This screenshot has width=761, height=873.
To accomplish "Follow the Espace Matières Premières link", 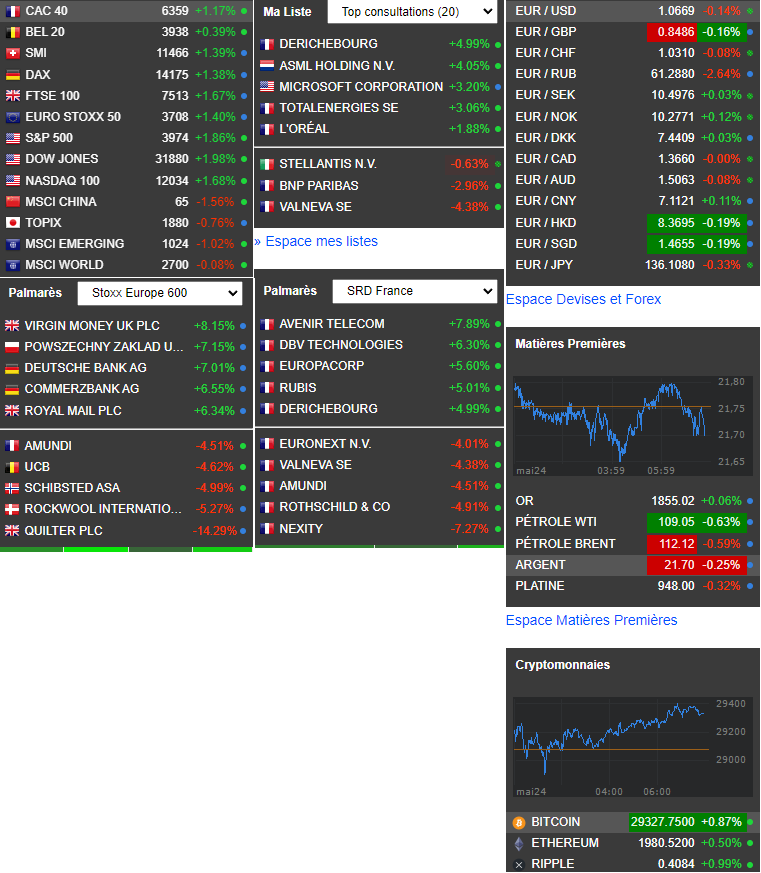I will point(591,620).
